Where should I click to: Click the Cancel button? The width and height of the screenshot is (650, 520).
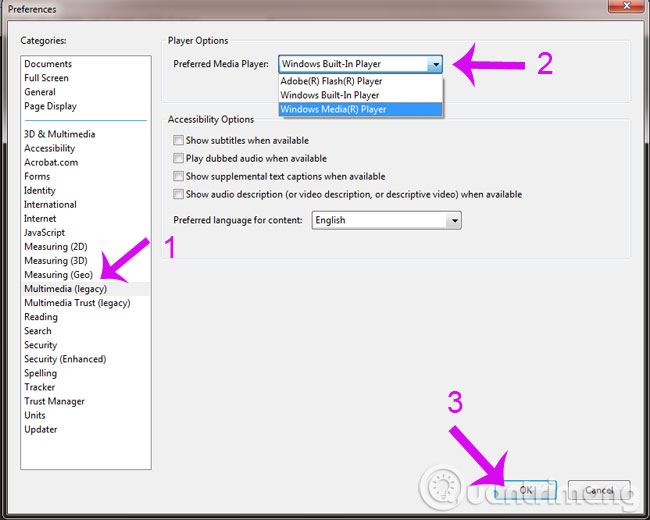pyautogui.click(x=599, y=490)
